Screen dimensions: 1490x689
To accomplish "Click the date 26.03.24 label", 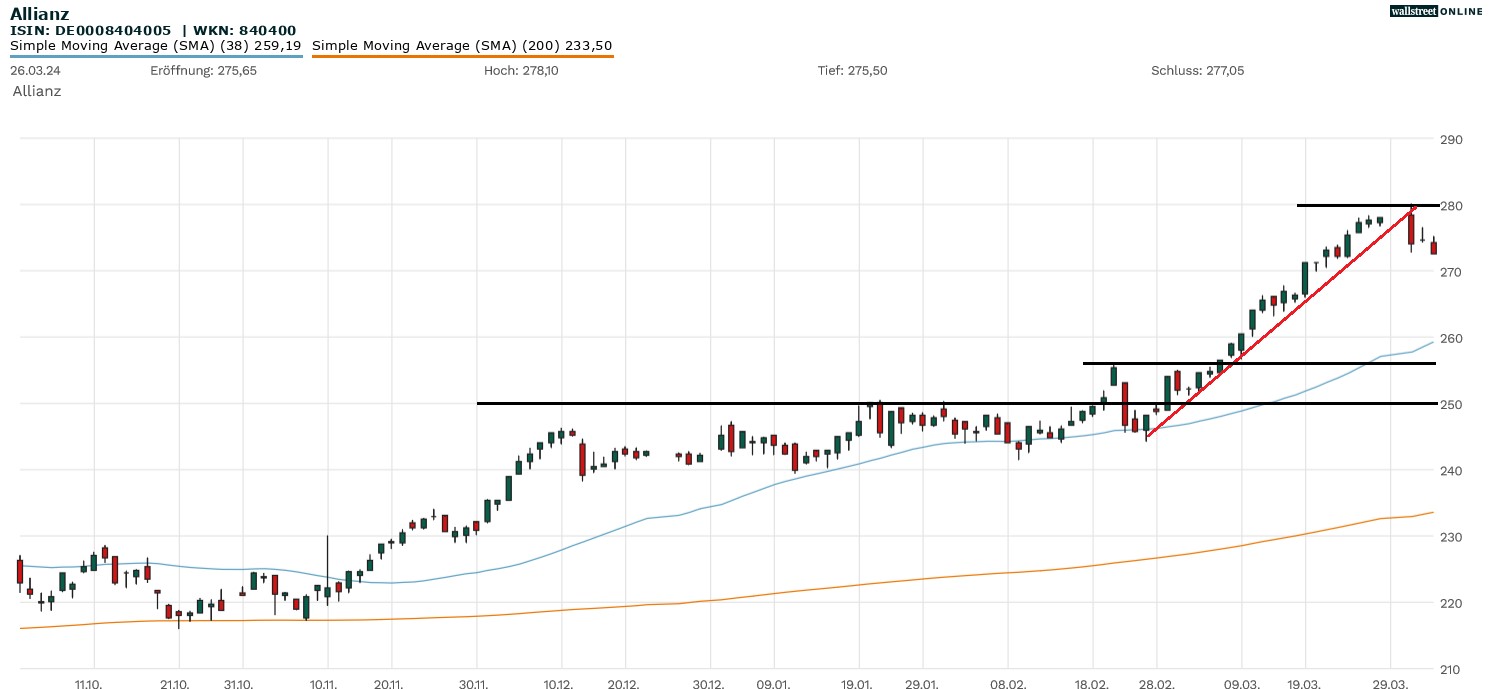I will (34, 71).
